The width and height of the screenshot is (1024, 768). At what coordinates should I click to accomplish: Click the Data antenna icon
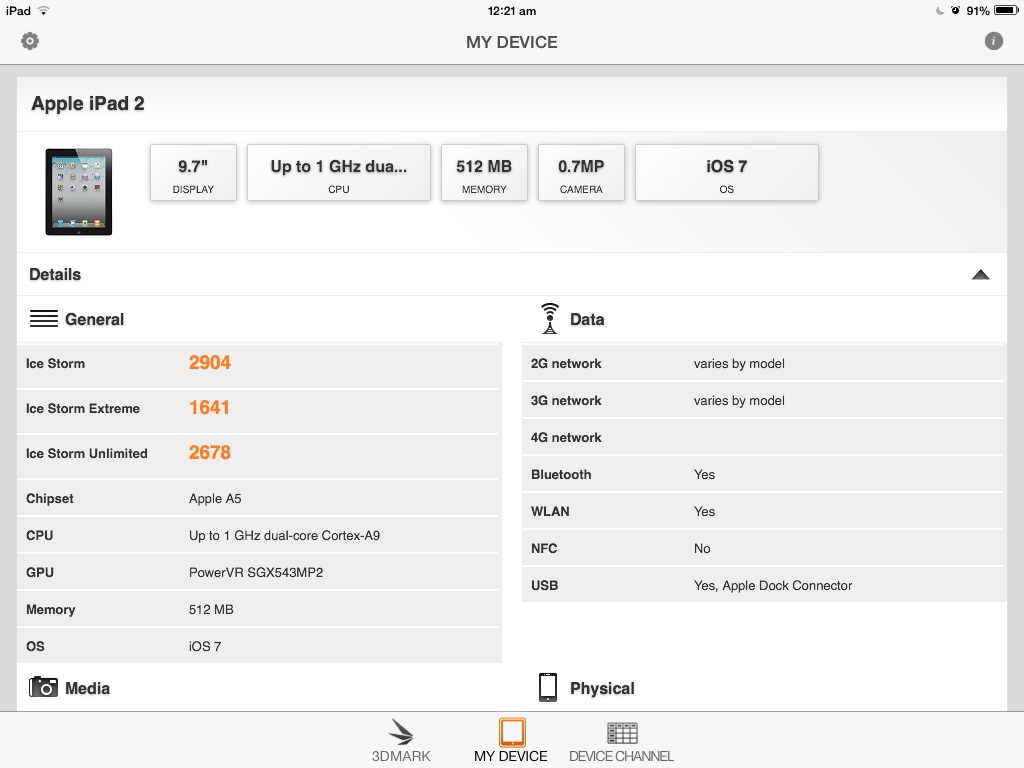coord(550,318)
